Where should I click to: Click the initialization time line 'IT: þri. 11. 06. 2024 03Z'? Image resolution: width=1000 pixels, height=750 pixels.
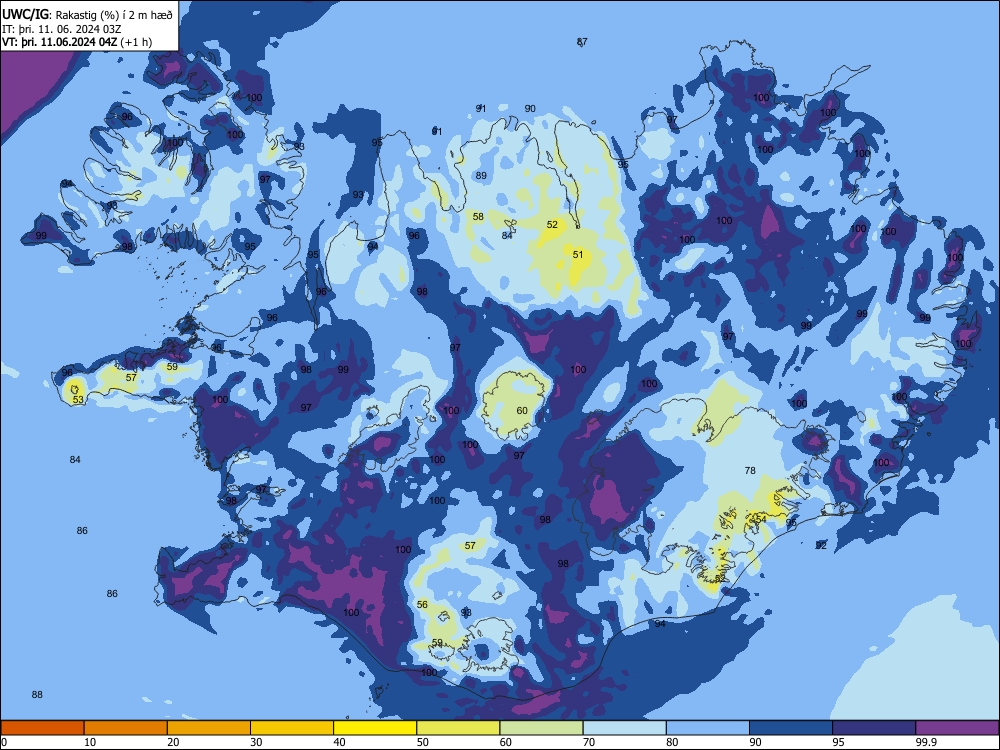[62, 29]
